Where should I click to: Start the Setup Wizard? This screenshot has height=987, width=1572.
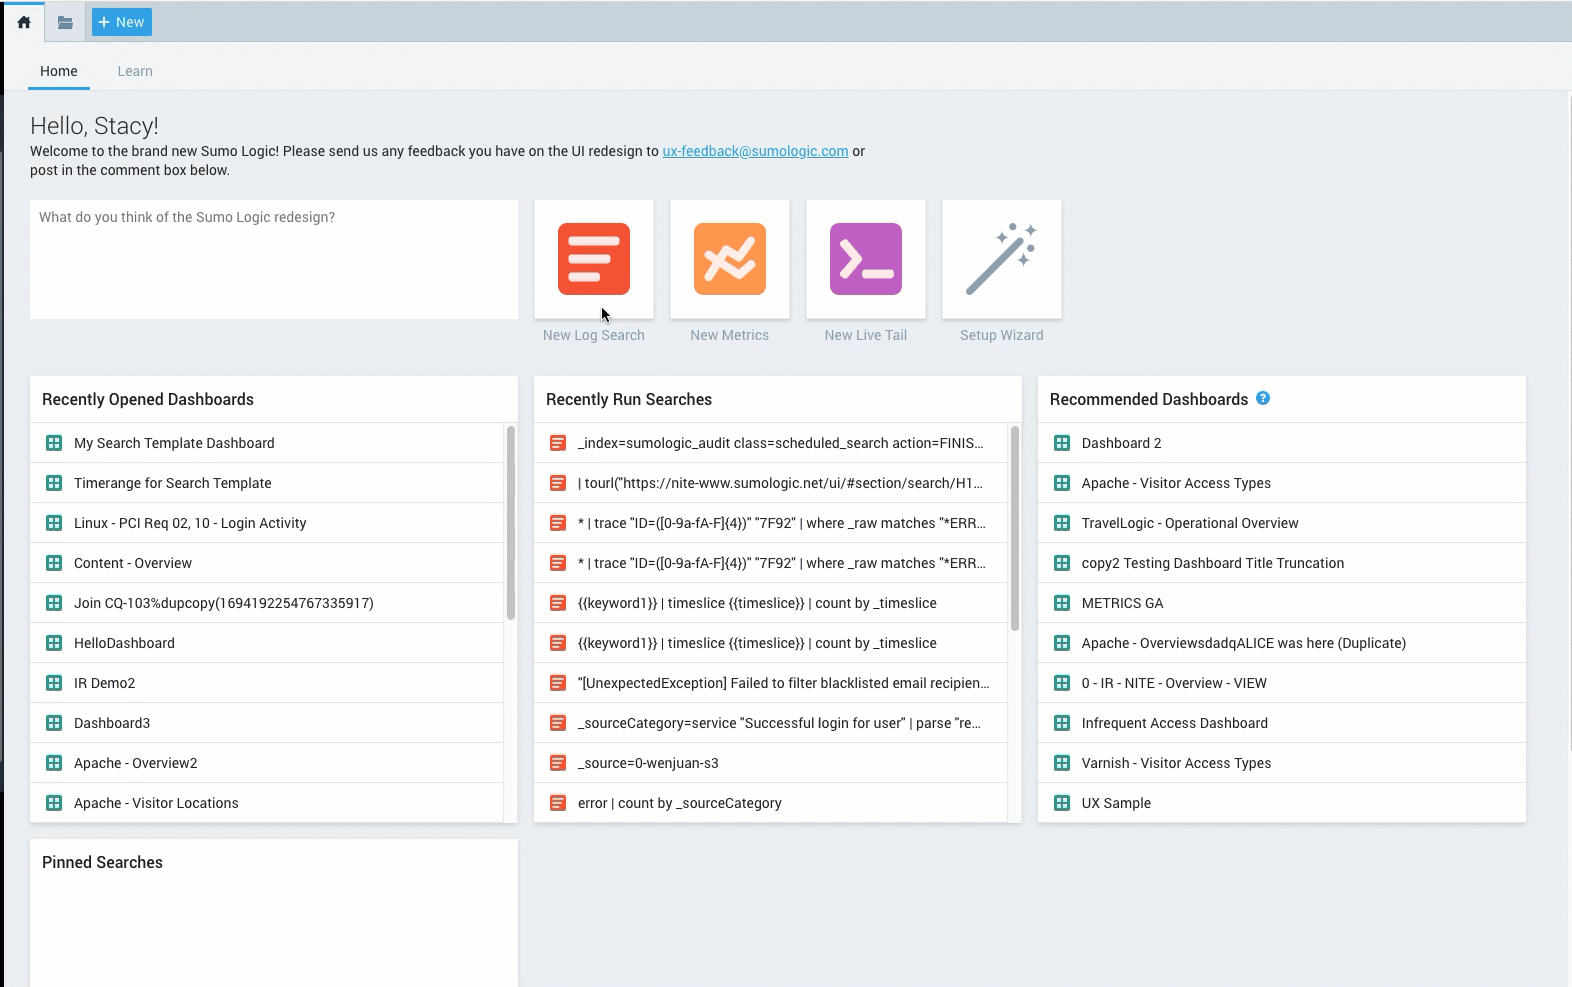(1002, 259)
